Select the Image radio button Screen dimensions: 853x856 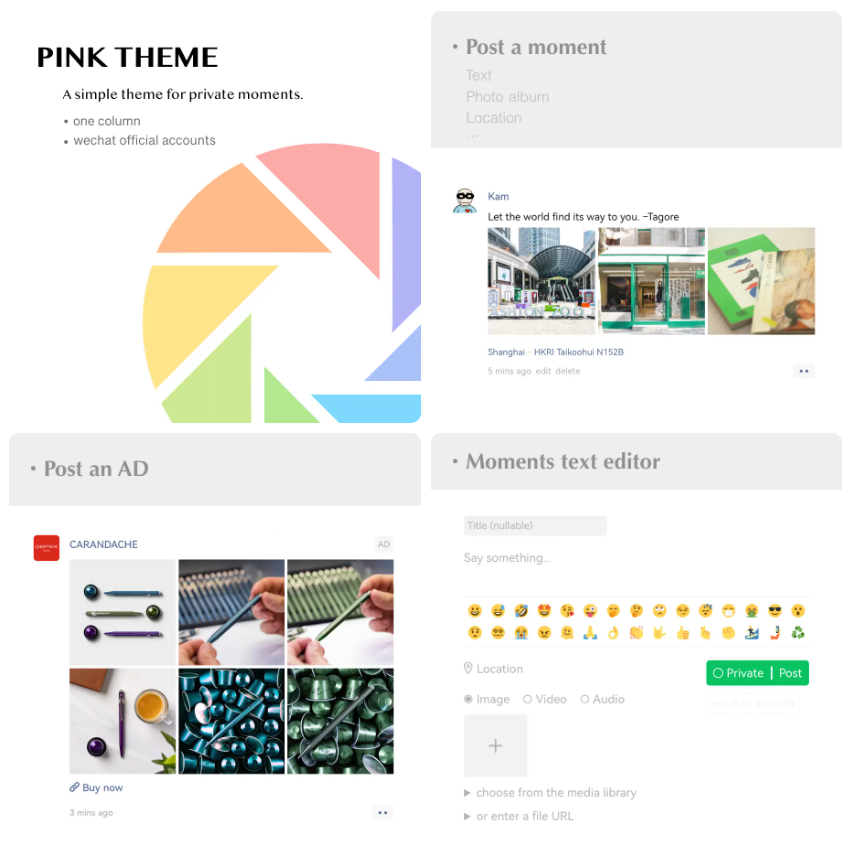[x=468, y=699]
